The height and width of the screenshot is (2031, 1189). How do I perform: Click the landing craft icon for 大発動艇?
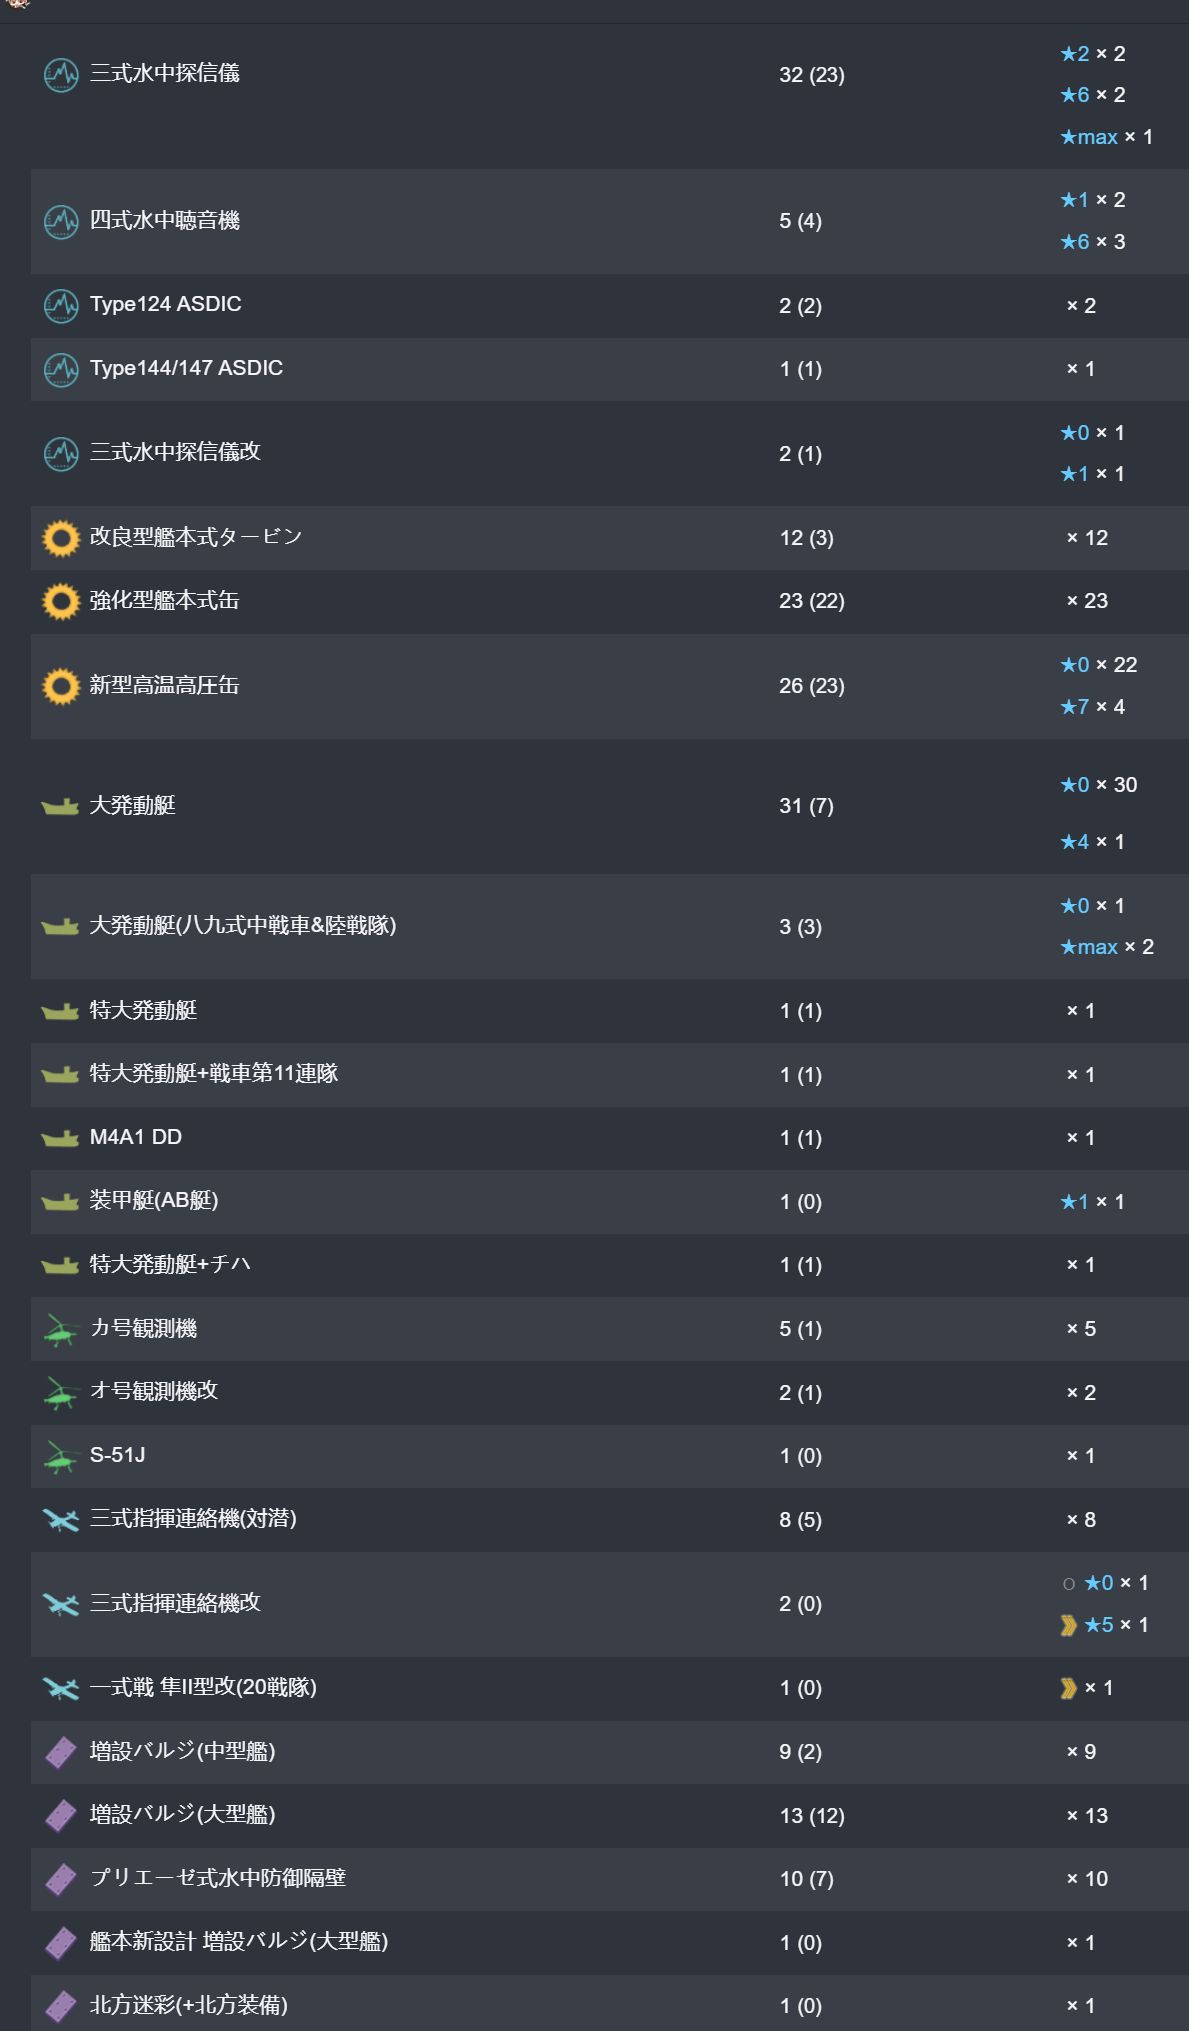click(60, 806)
